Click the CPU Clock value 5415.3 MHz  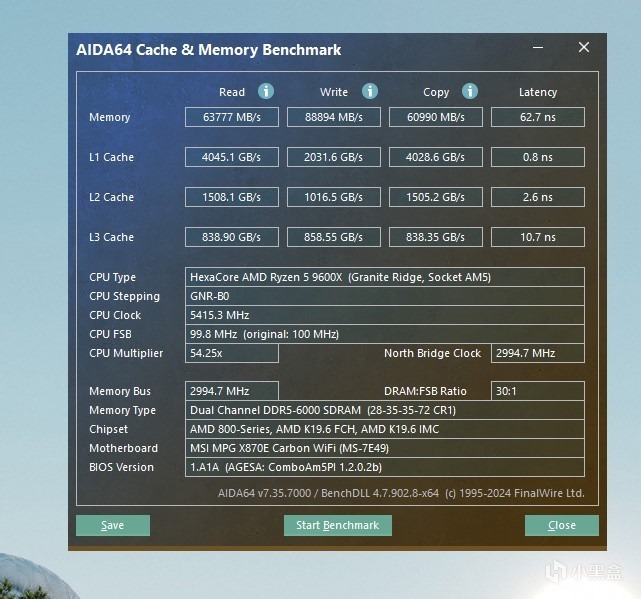[x=385, y=315]
